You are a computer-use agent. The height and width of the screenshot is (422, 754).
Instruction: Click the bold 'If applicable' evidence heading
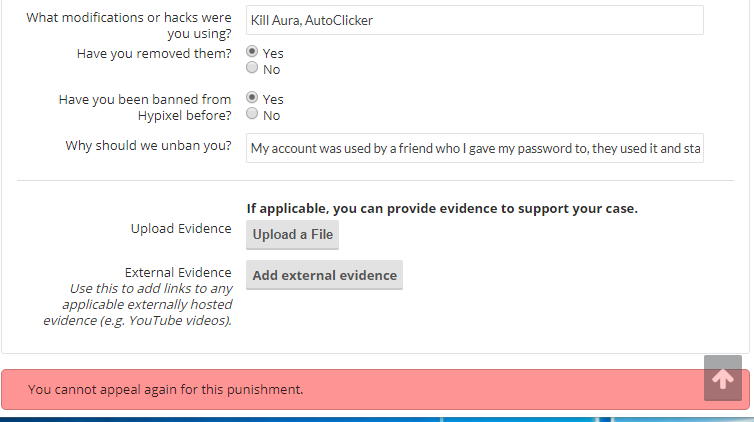coord(442,209)
